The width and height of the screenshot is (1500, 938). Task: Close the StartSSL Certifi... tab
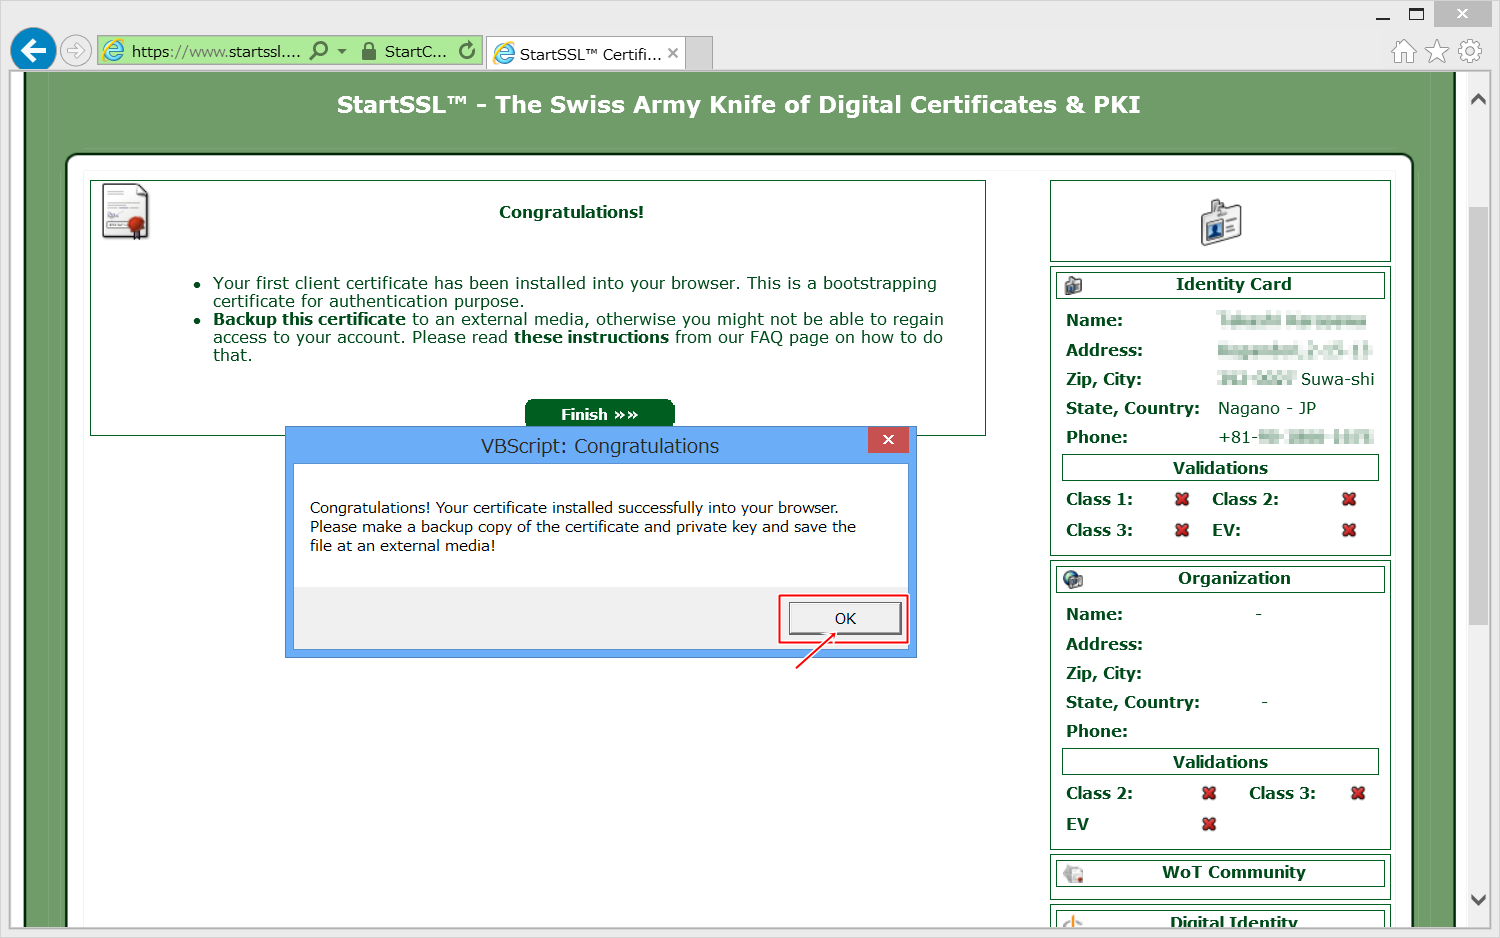click(673, 54)
